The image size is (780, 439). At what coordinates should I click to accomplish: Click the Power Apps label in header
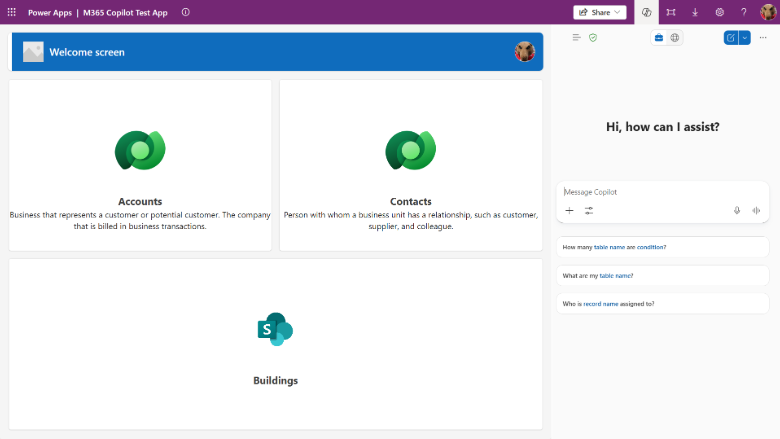pyautogui.click(x=50, y=12)
